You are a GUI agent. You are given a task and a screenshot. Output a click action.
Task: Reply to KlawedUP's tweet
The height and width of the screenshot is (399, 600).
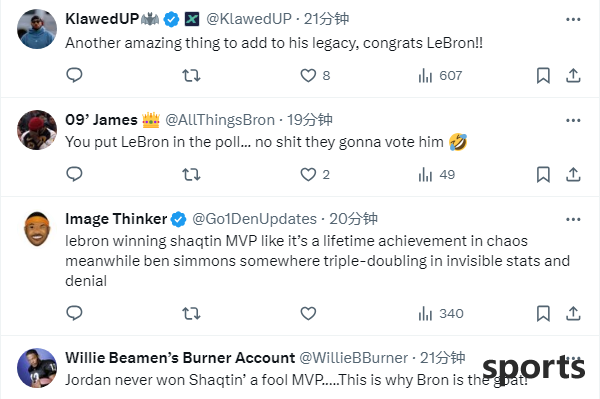click(x=74, y=75)
